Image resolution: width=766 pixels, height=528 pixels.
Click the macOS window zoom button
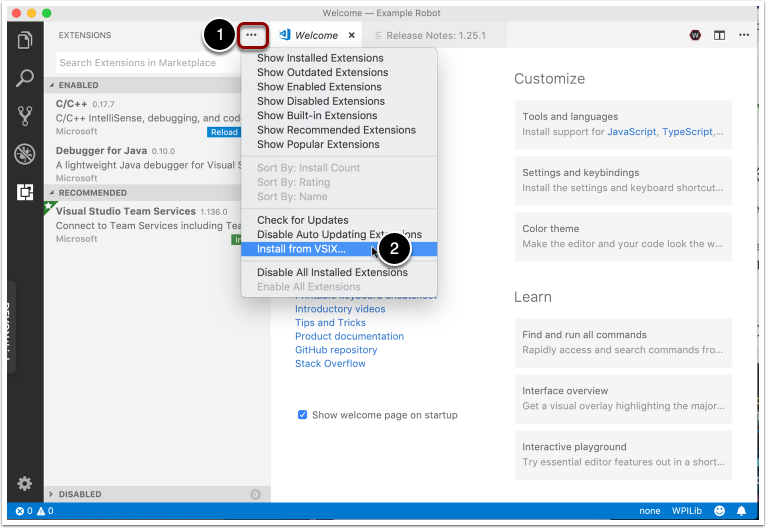(46, 13)
